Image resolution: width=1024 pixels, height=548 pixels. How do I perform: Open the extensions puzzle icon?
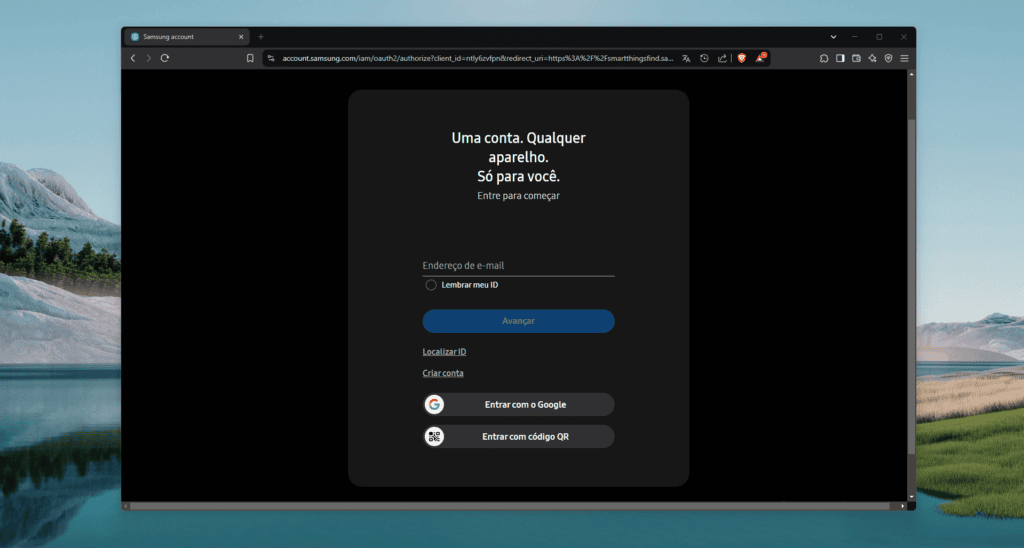click(x=824, y=58)
